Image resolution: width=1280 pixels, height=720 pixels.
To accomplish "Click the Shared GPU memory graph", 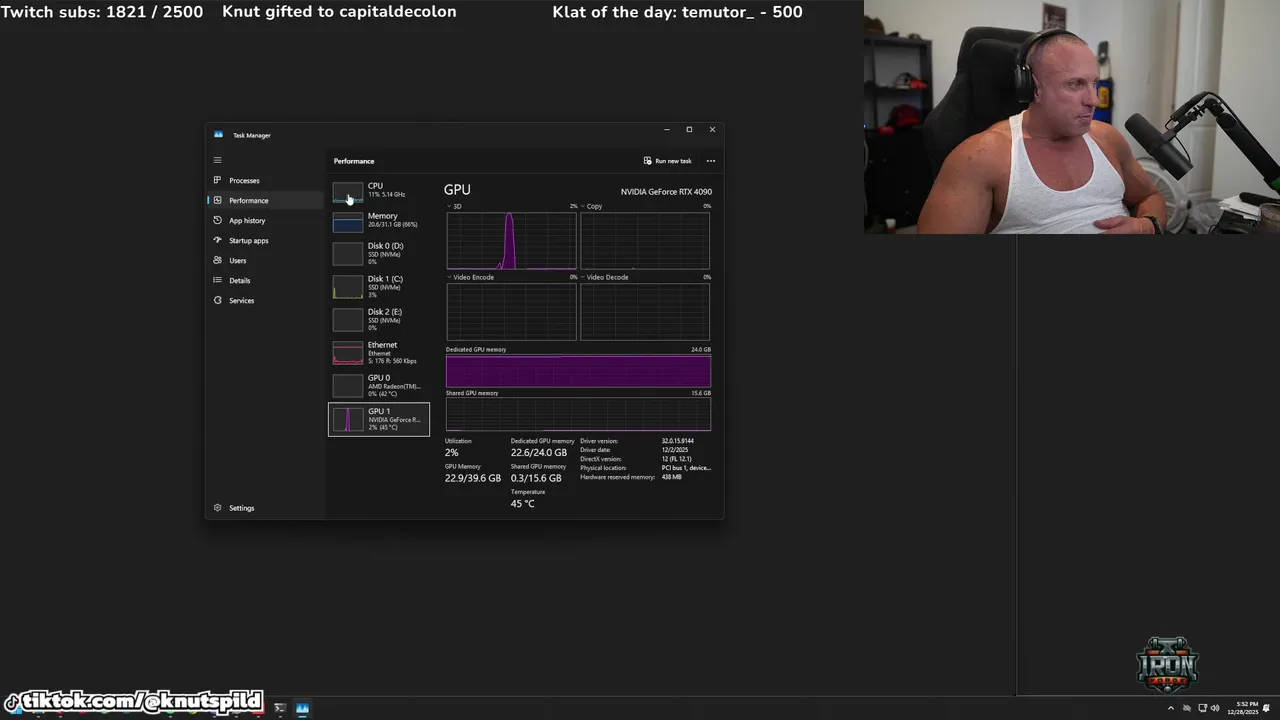I will (578, 414).
